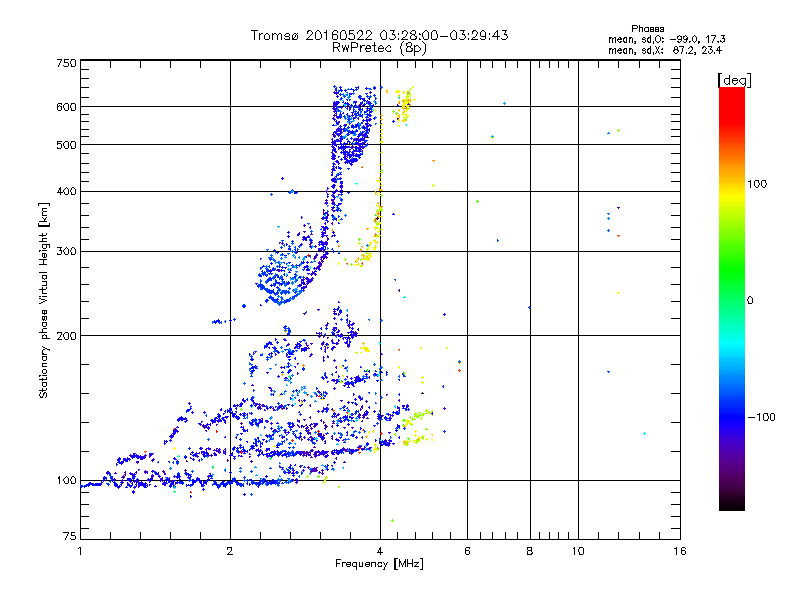Click the "Phases" heading text
The image size is (800, 600).
[647, 29]
